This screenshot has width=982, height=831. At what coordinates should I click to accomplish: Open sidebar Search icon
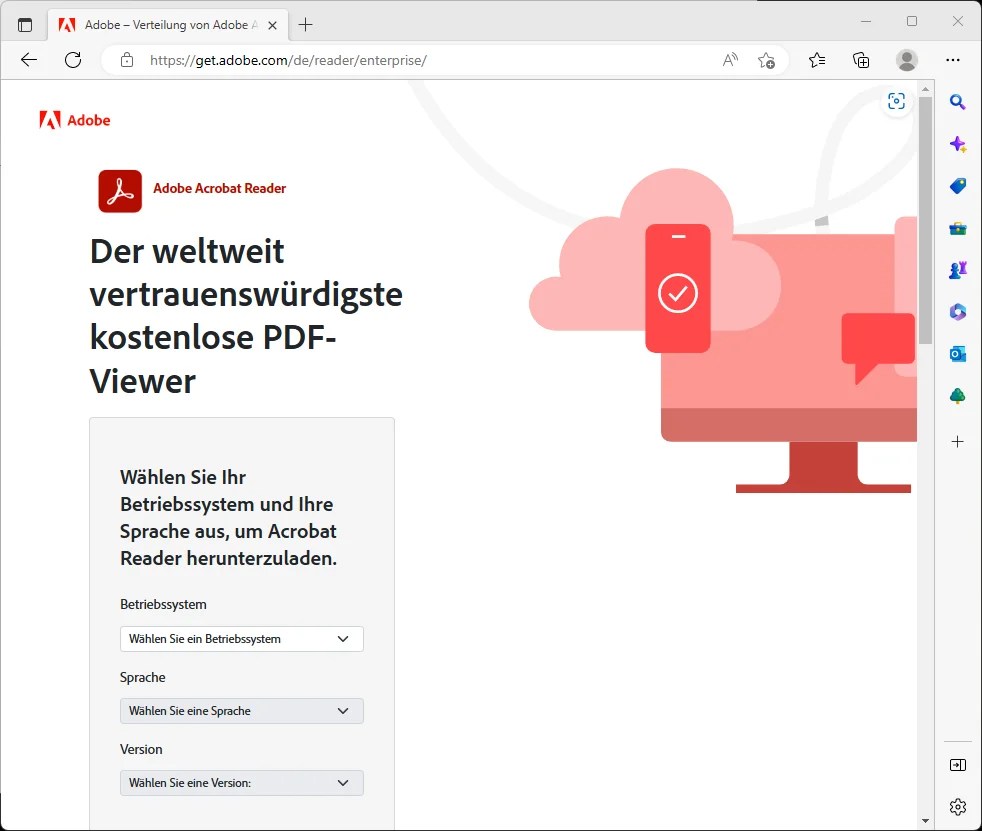click(957, 101)
